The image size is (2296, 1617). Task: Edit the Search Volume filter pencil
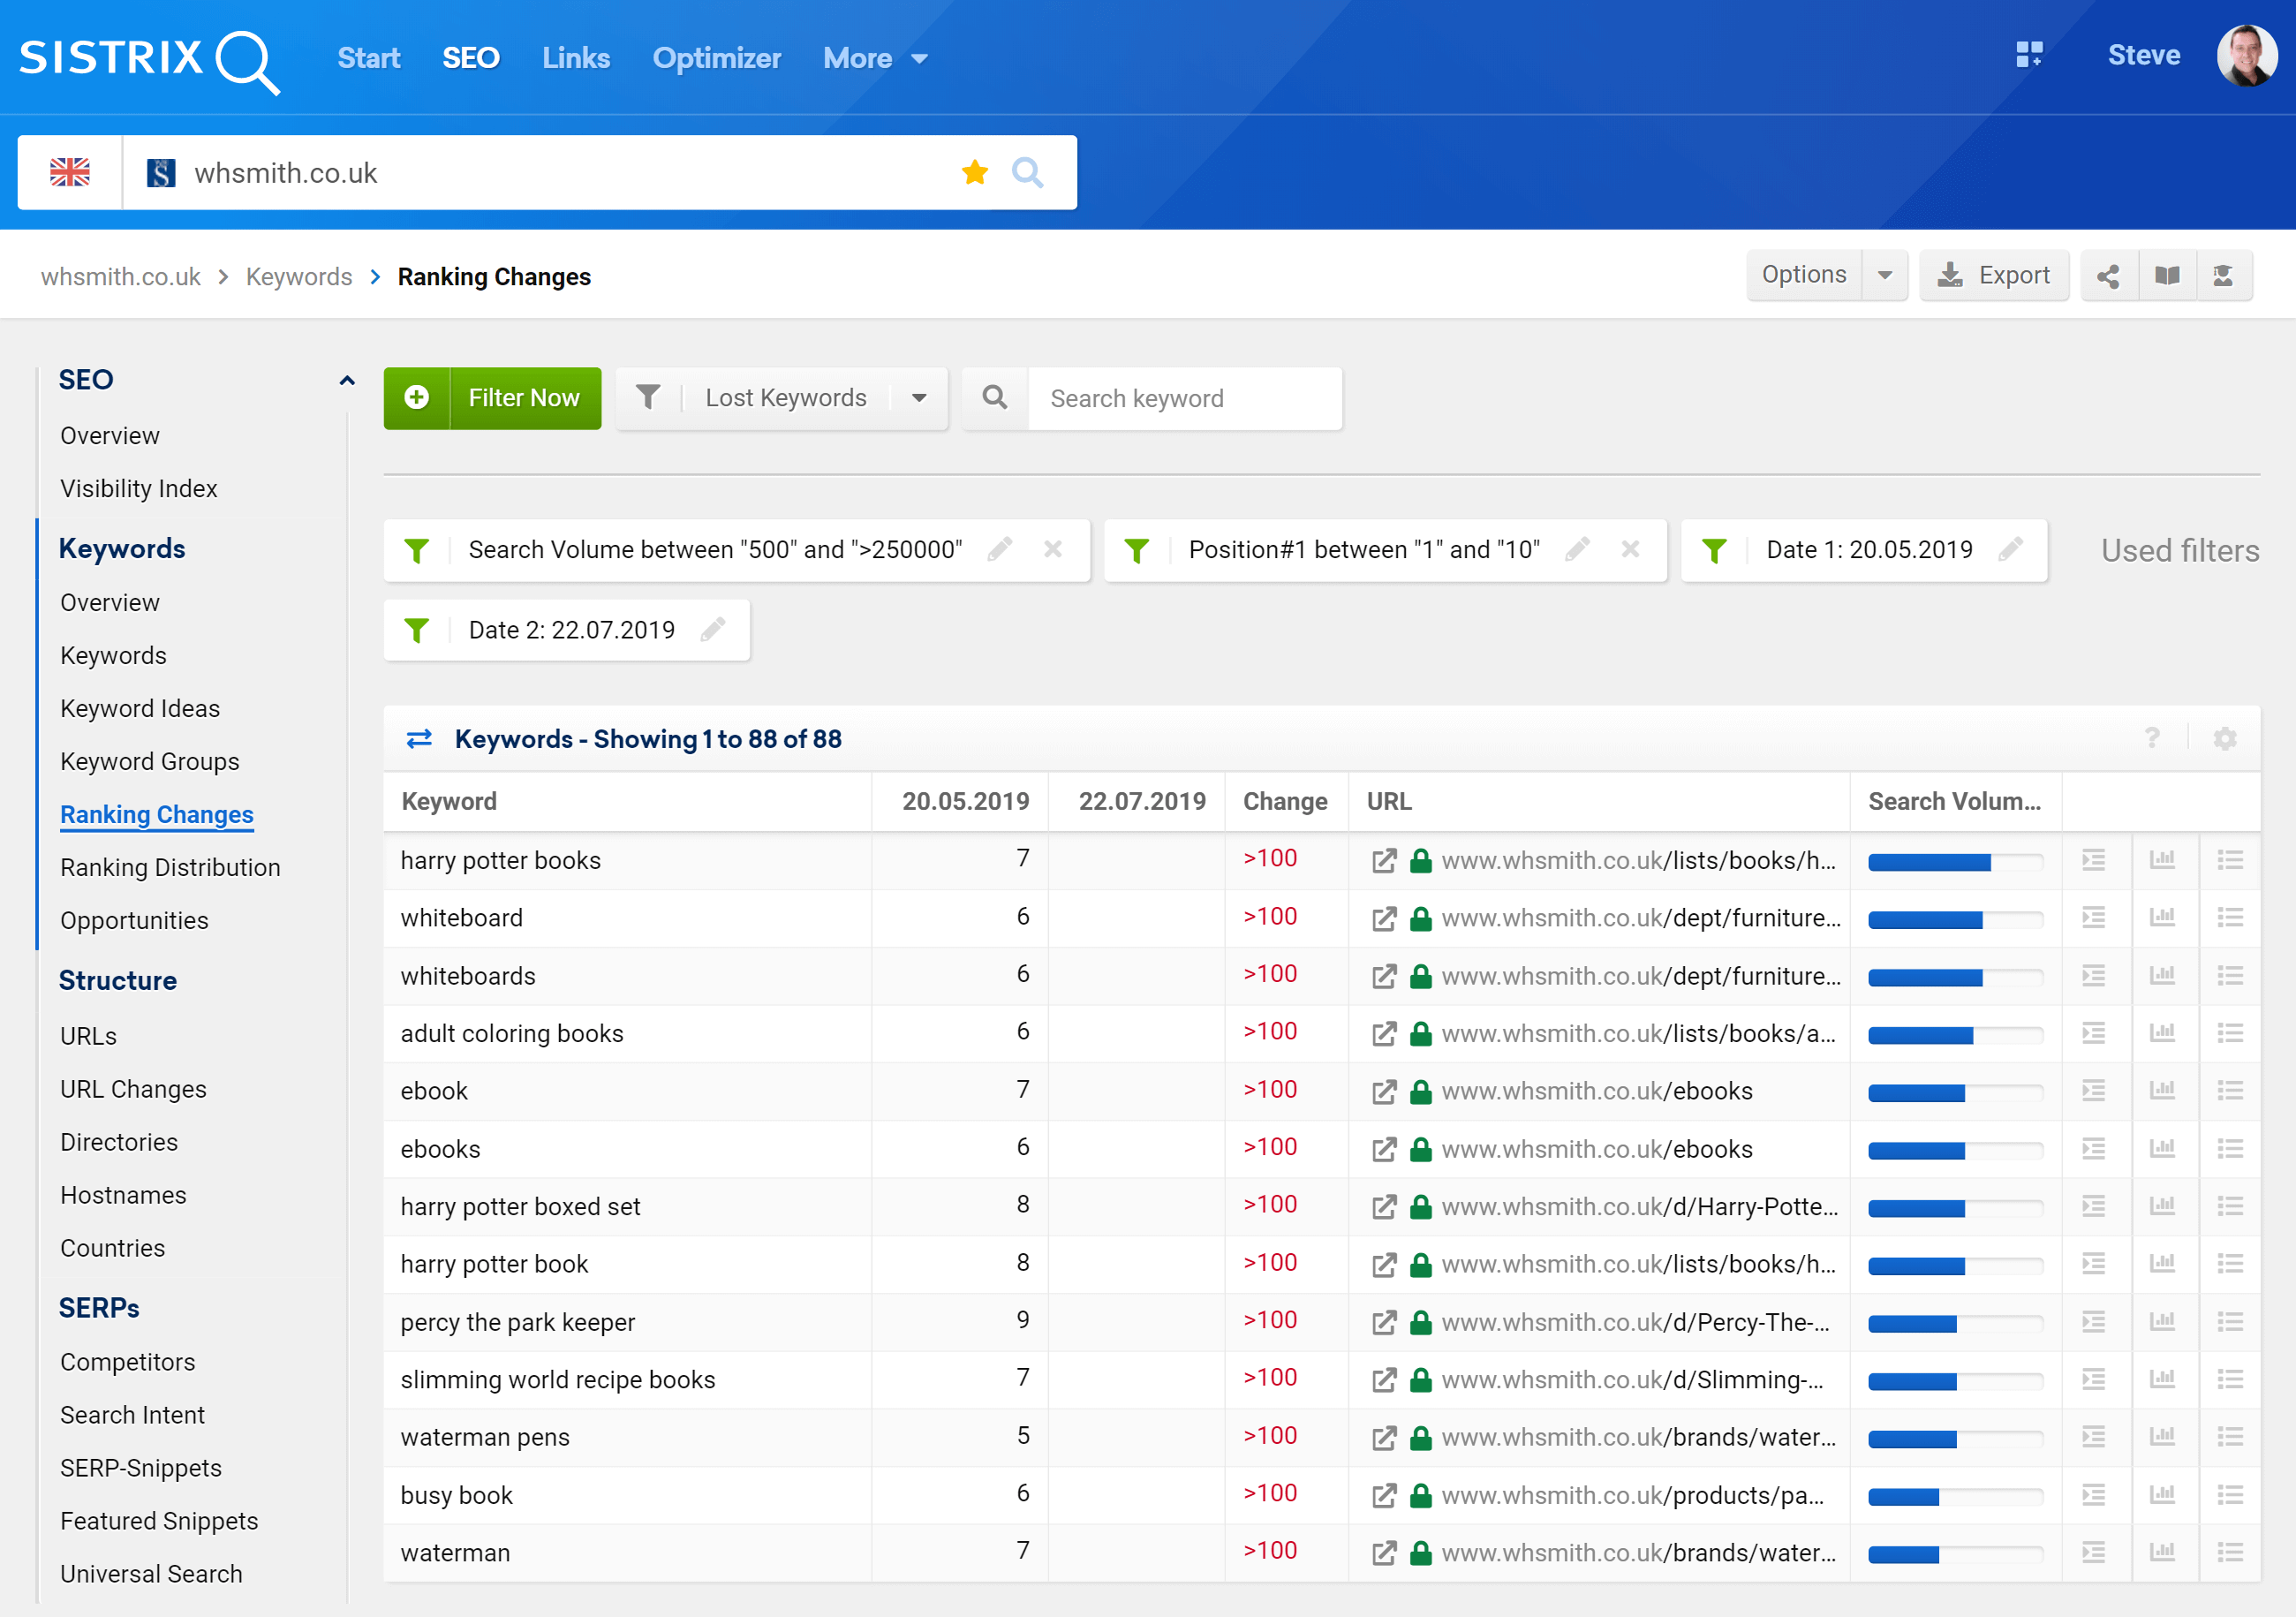coord(1000,549)
